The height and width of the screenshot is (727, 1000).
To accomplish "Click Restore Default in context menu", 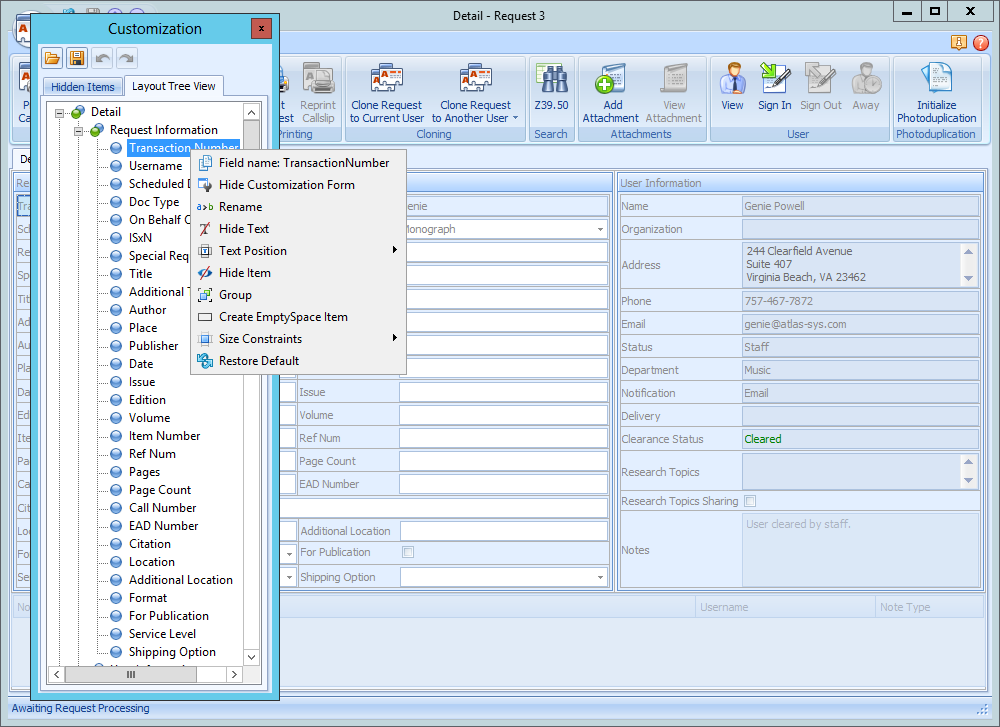I will pos(259,361).
